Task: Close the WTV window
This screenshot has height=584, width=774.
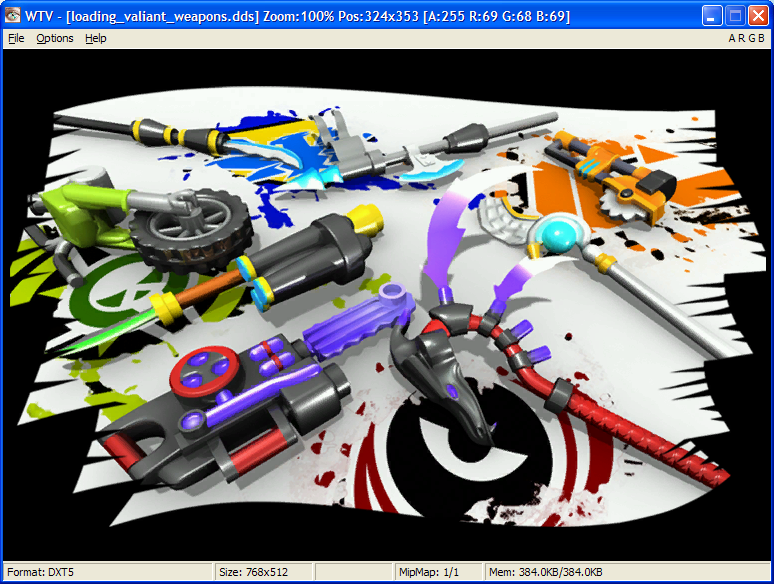Action: click(x=758, y=16)
